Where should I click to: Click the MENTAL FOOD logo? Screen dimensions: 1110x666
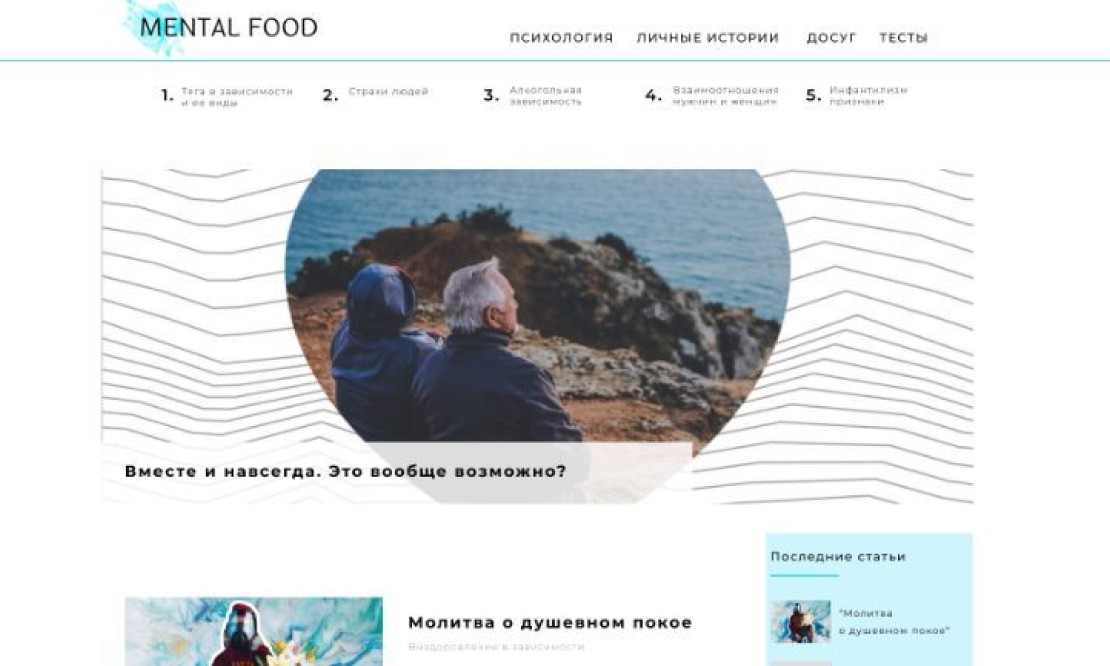pos(221,28)
